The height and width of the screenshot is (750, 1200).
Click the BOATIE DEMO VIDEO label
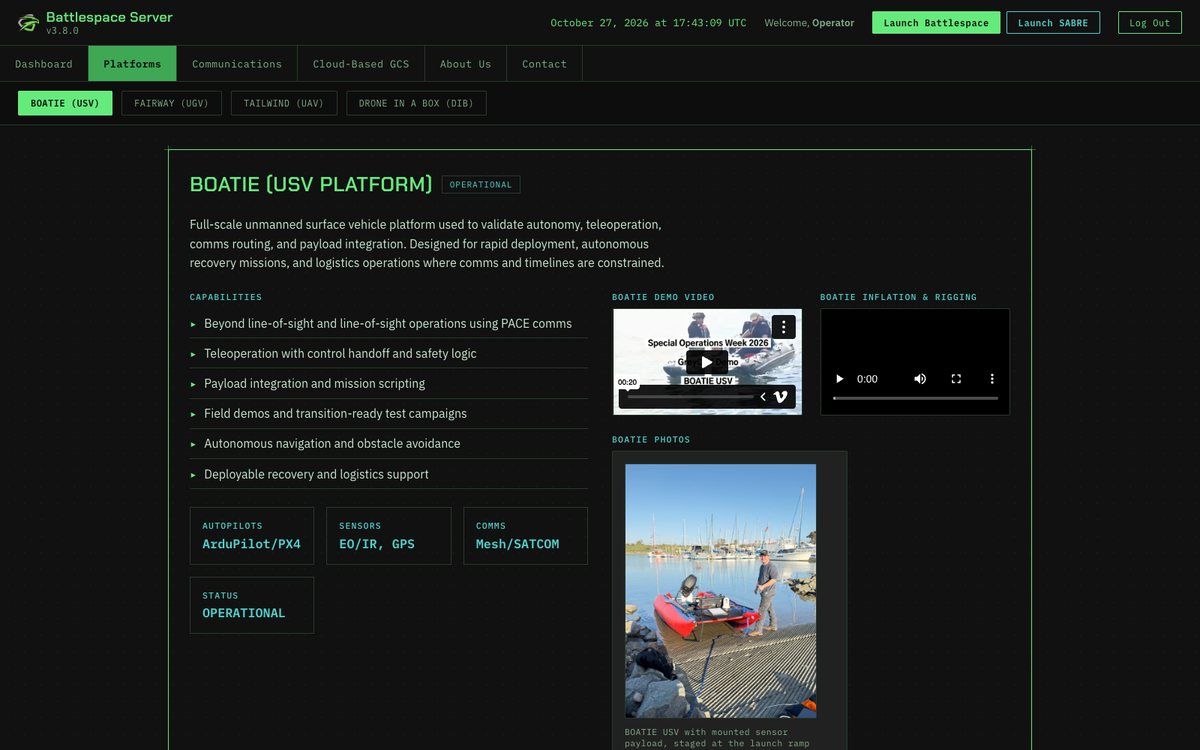(x=663, y=297)
